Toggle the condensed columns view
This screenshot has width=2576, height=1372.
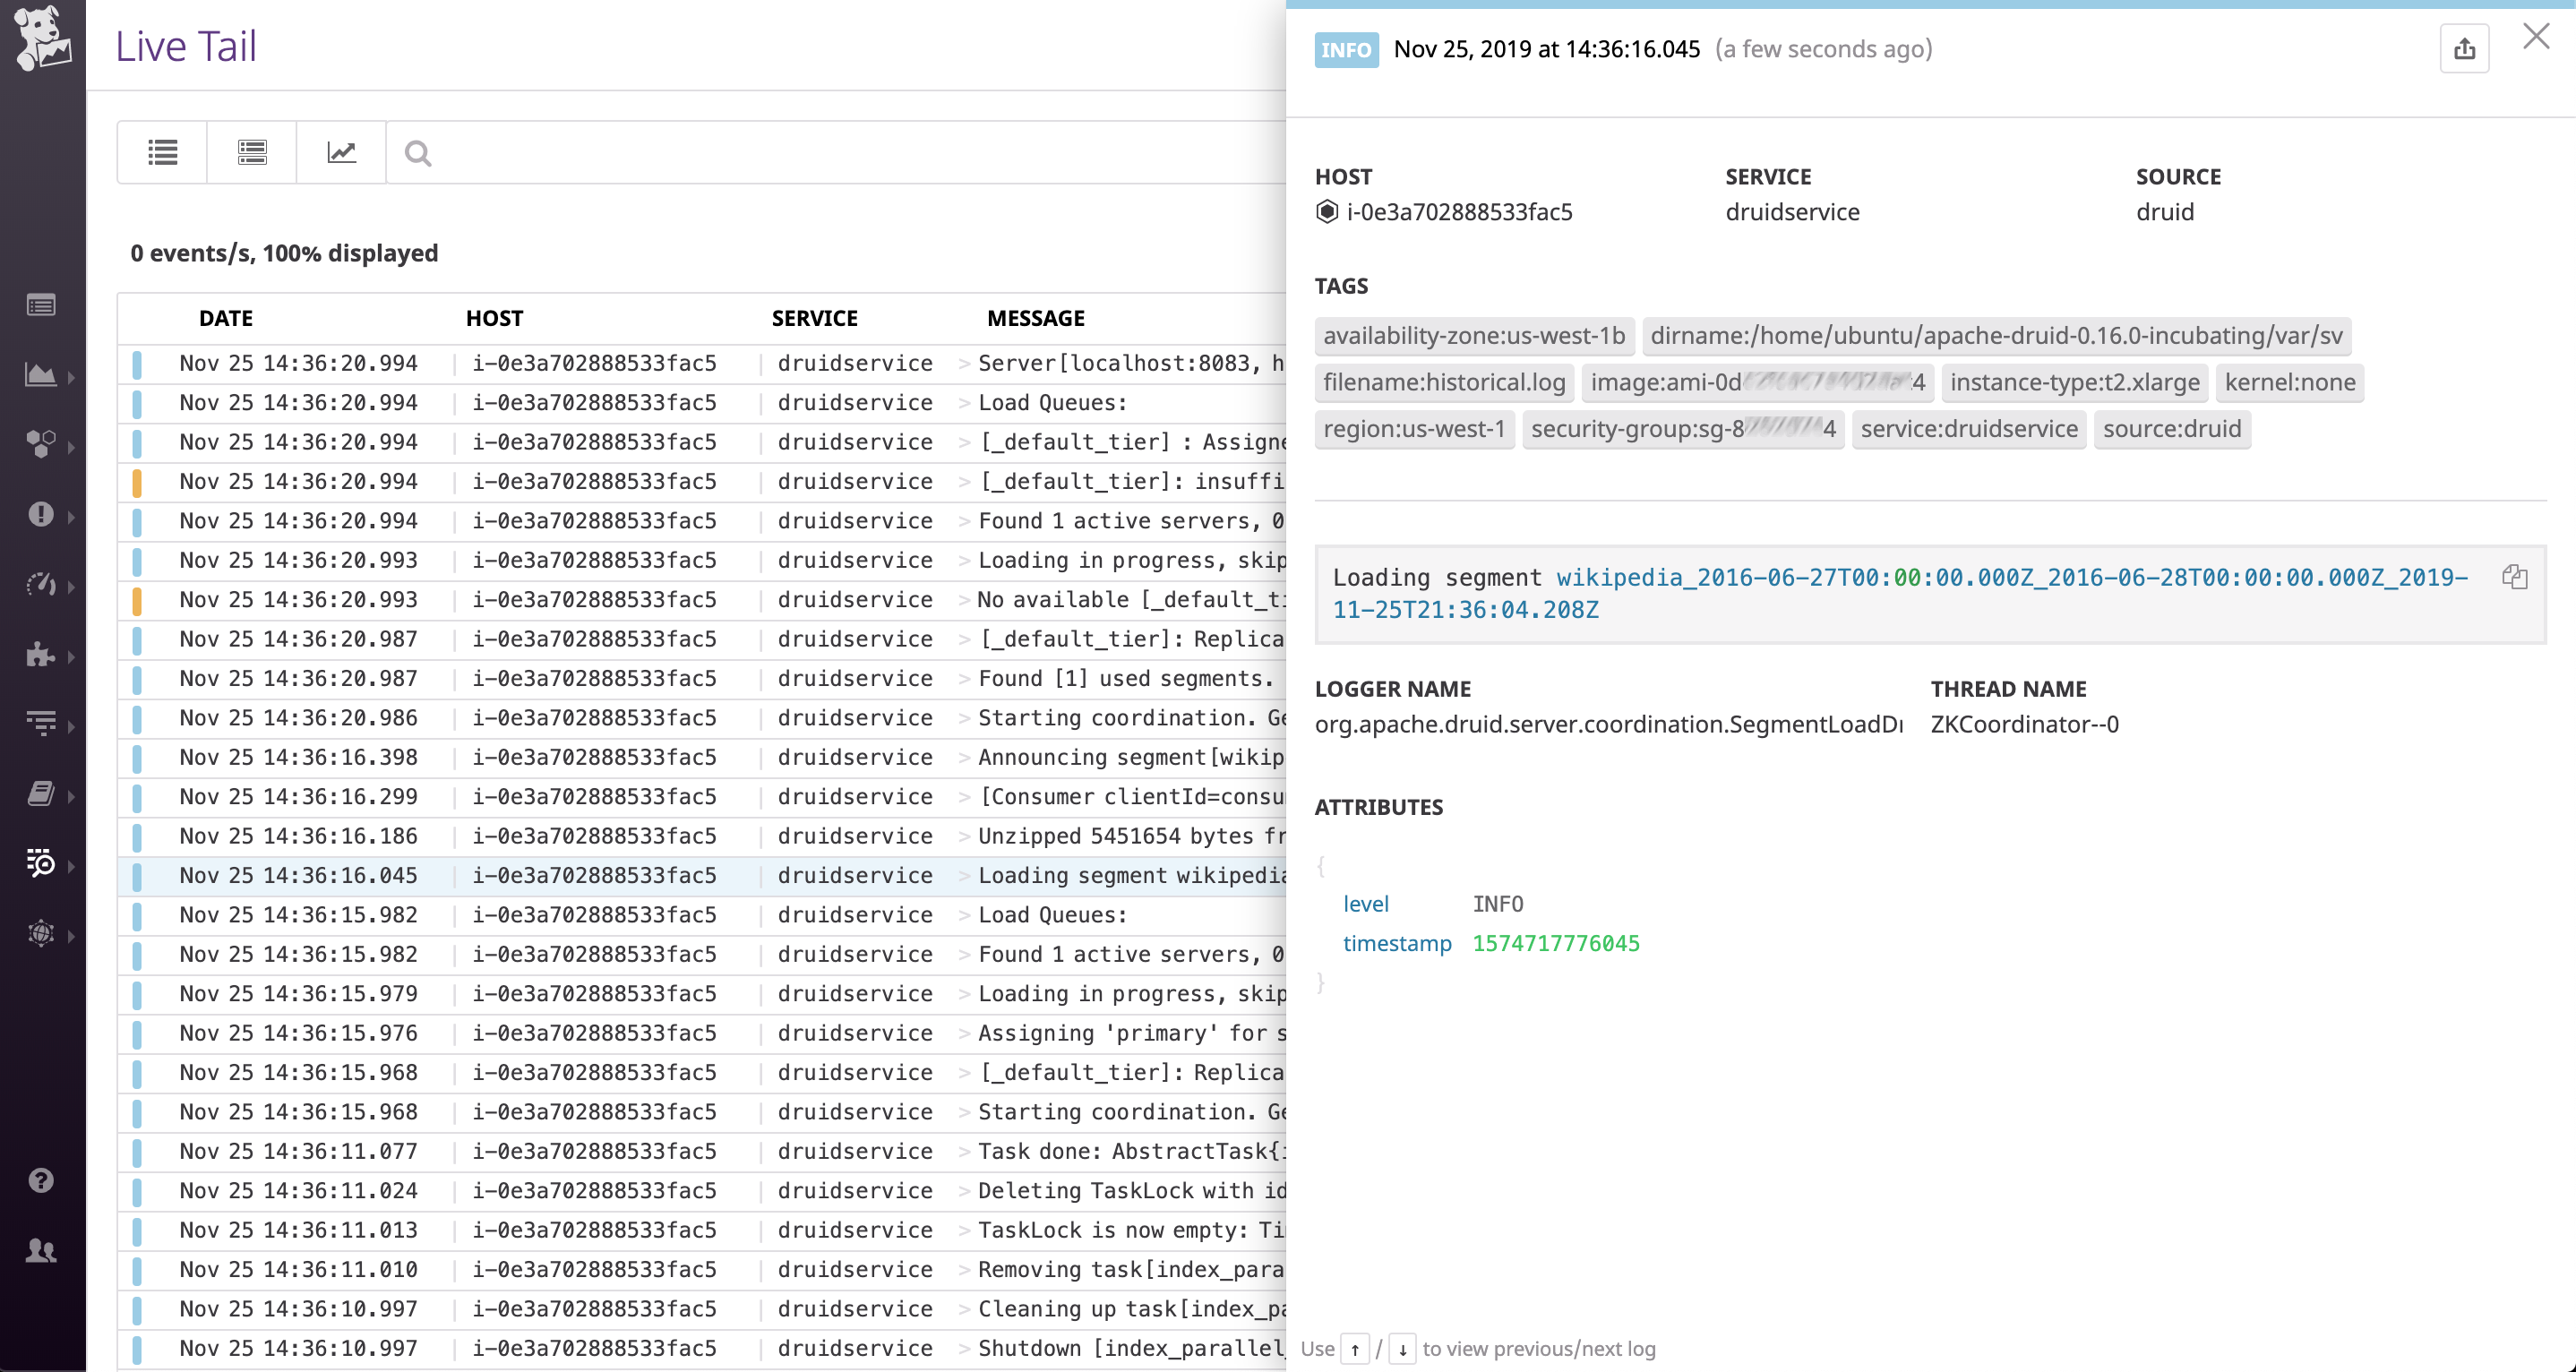[251, 152]
